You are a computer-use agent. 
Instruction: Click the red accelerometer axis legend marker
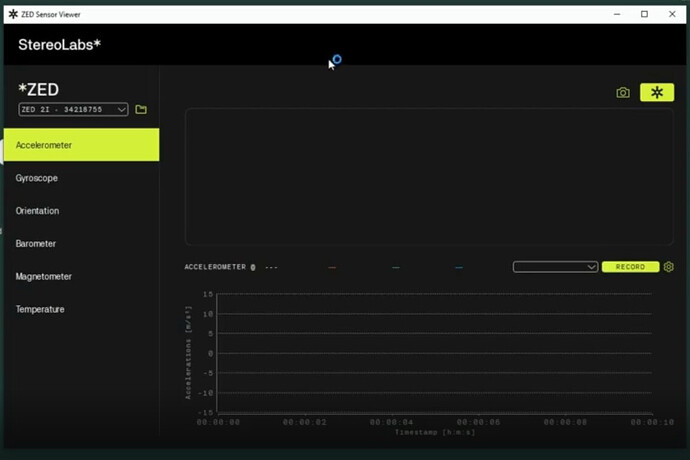coord(332,268)
